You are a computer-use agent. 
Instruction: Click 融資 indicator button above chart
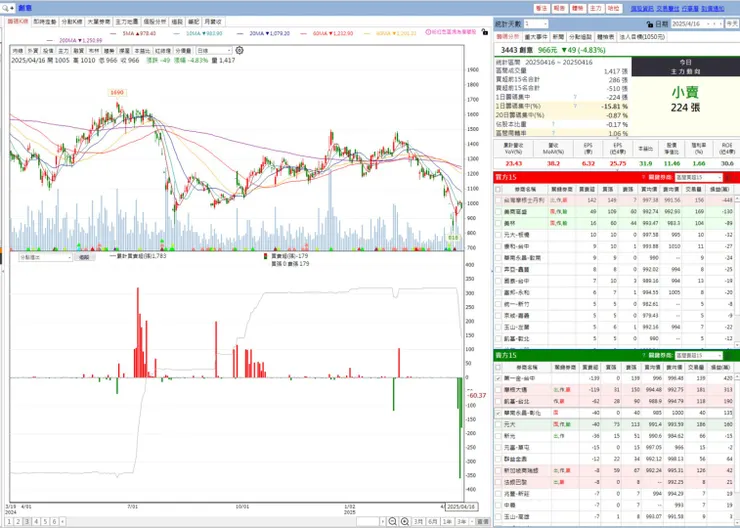point(78,50)
